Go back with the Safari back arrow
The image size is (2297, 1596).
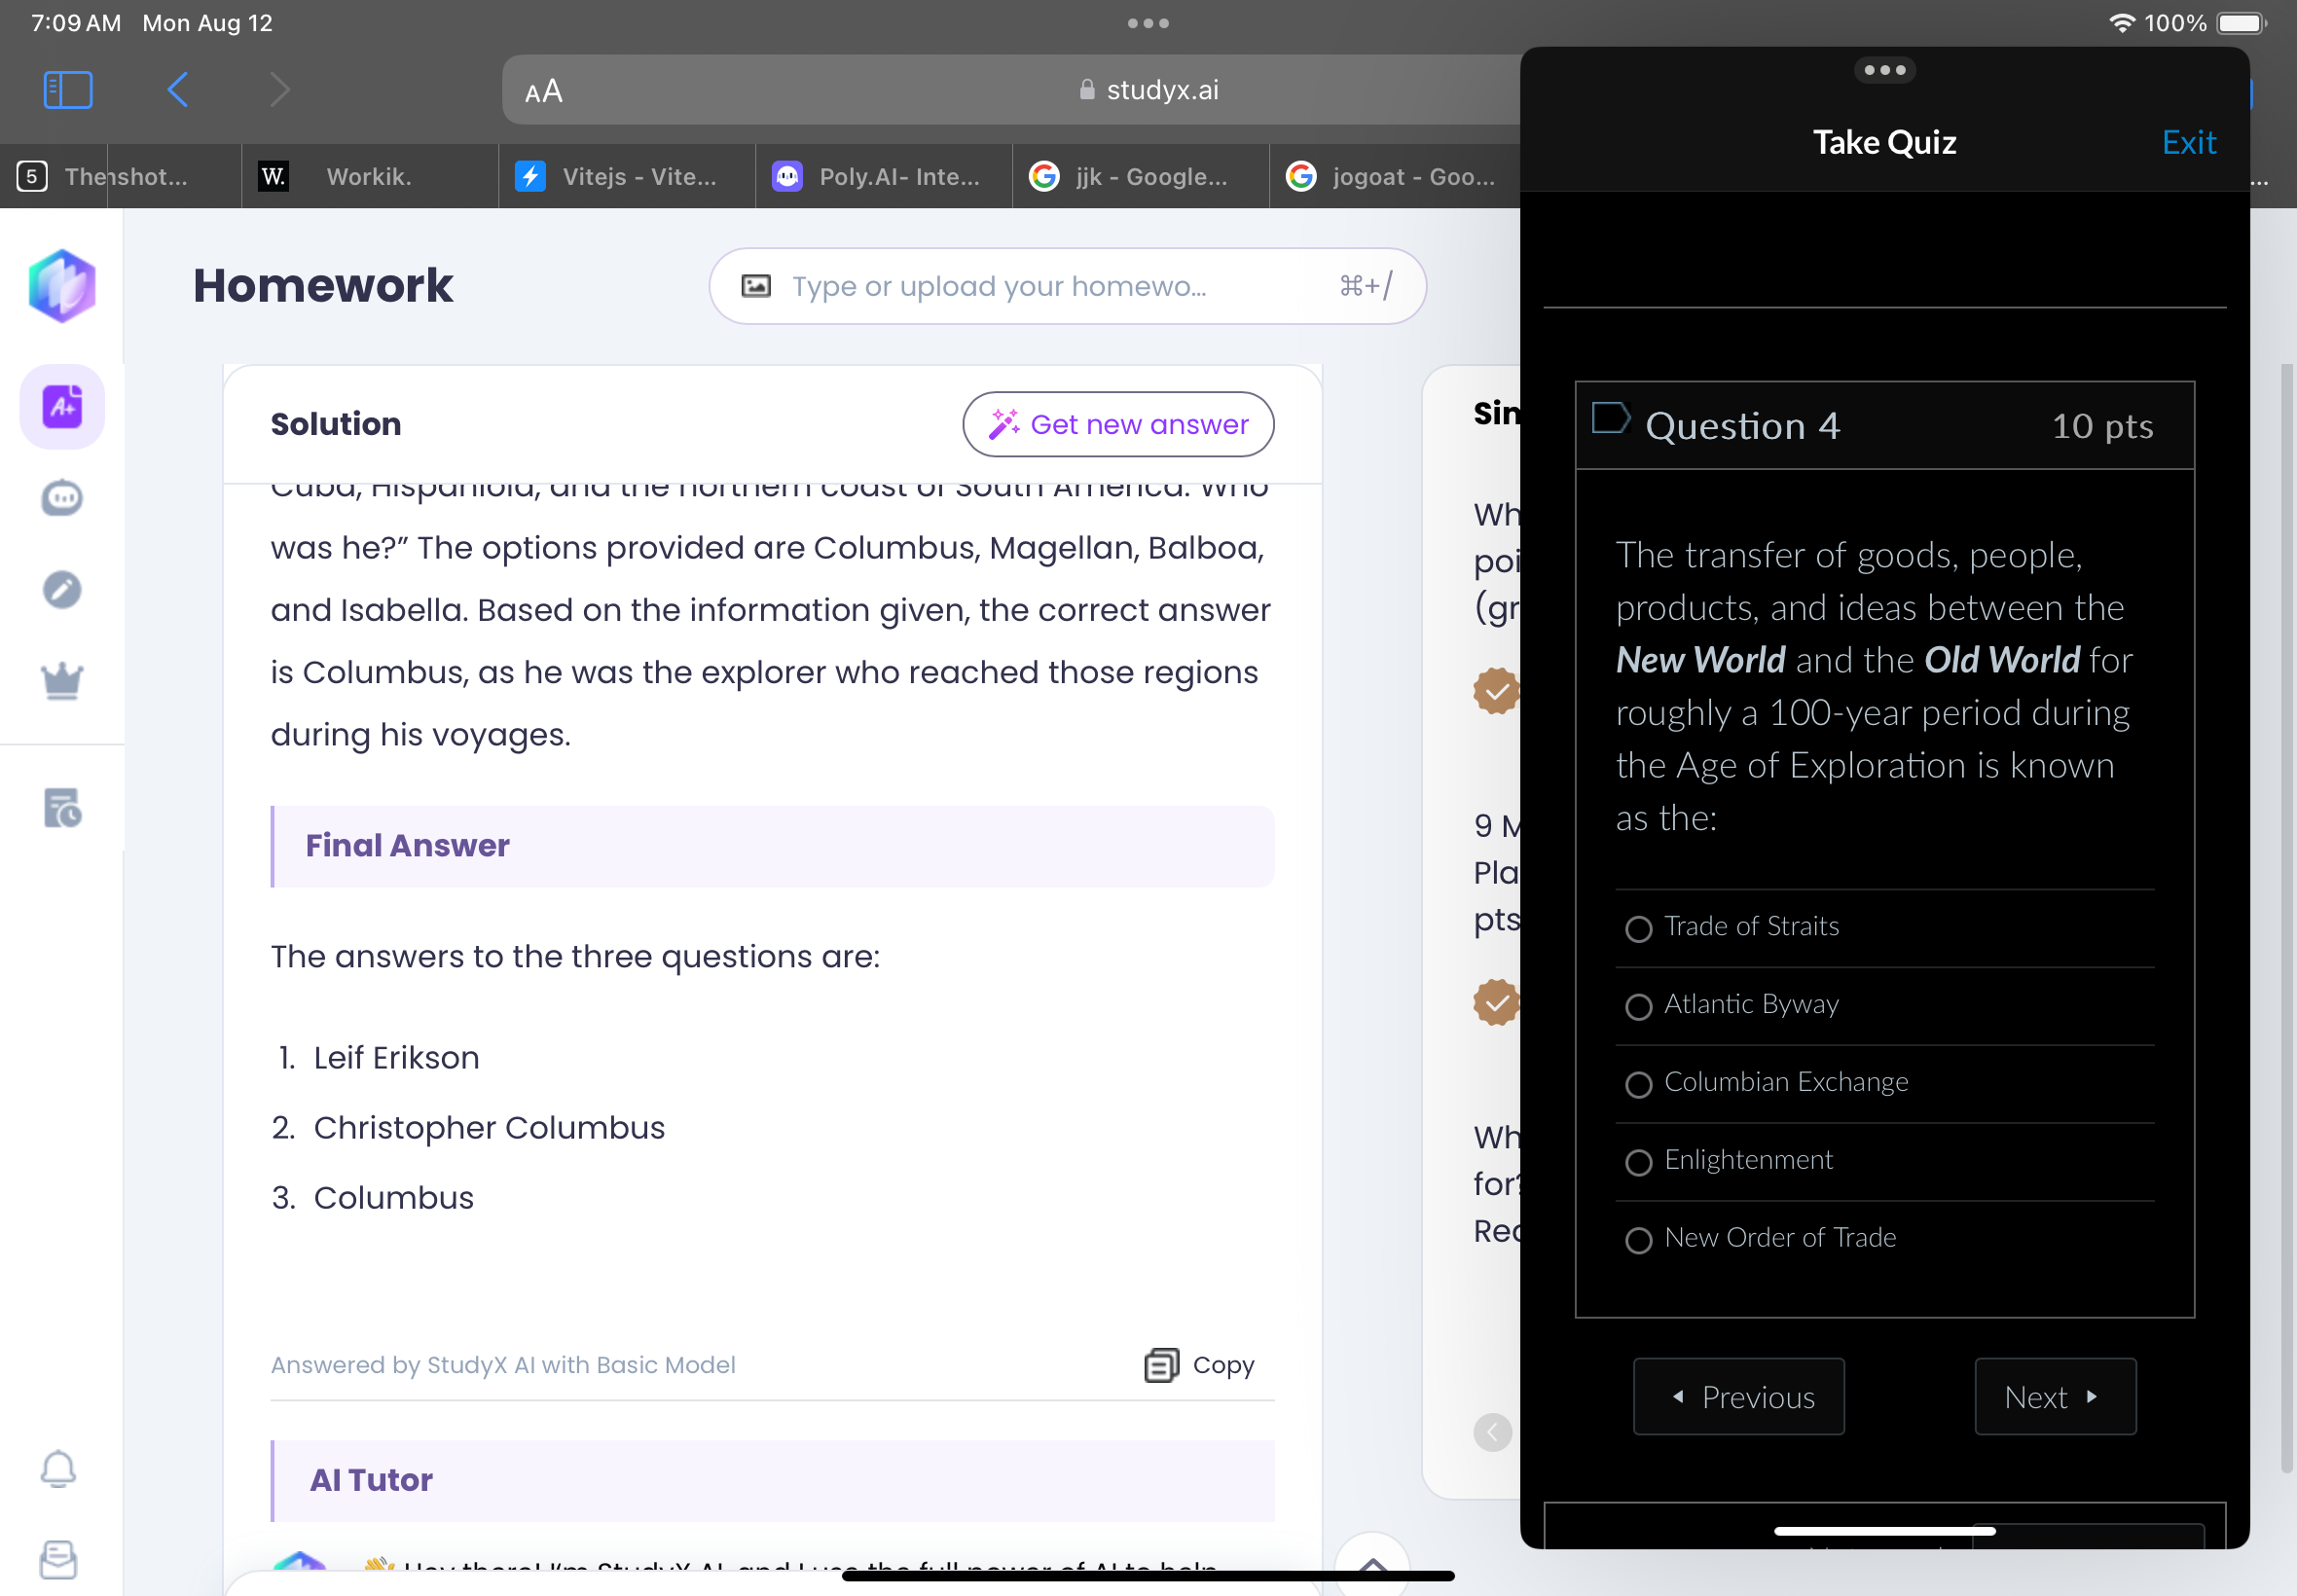[178, 90]
